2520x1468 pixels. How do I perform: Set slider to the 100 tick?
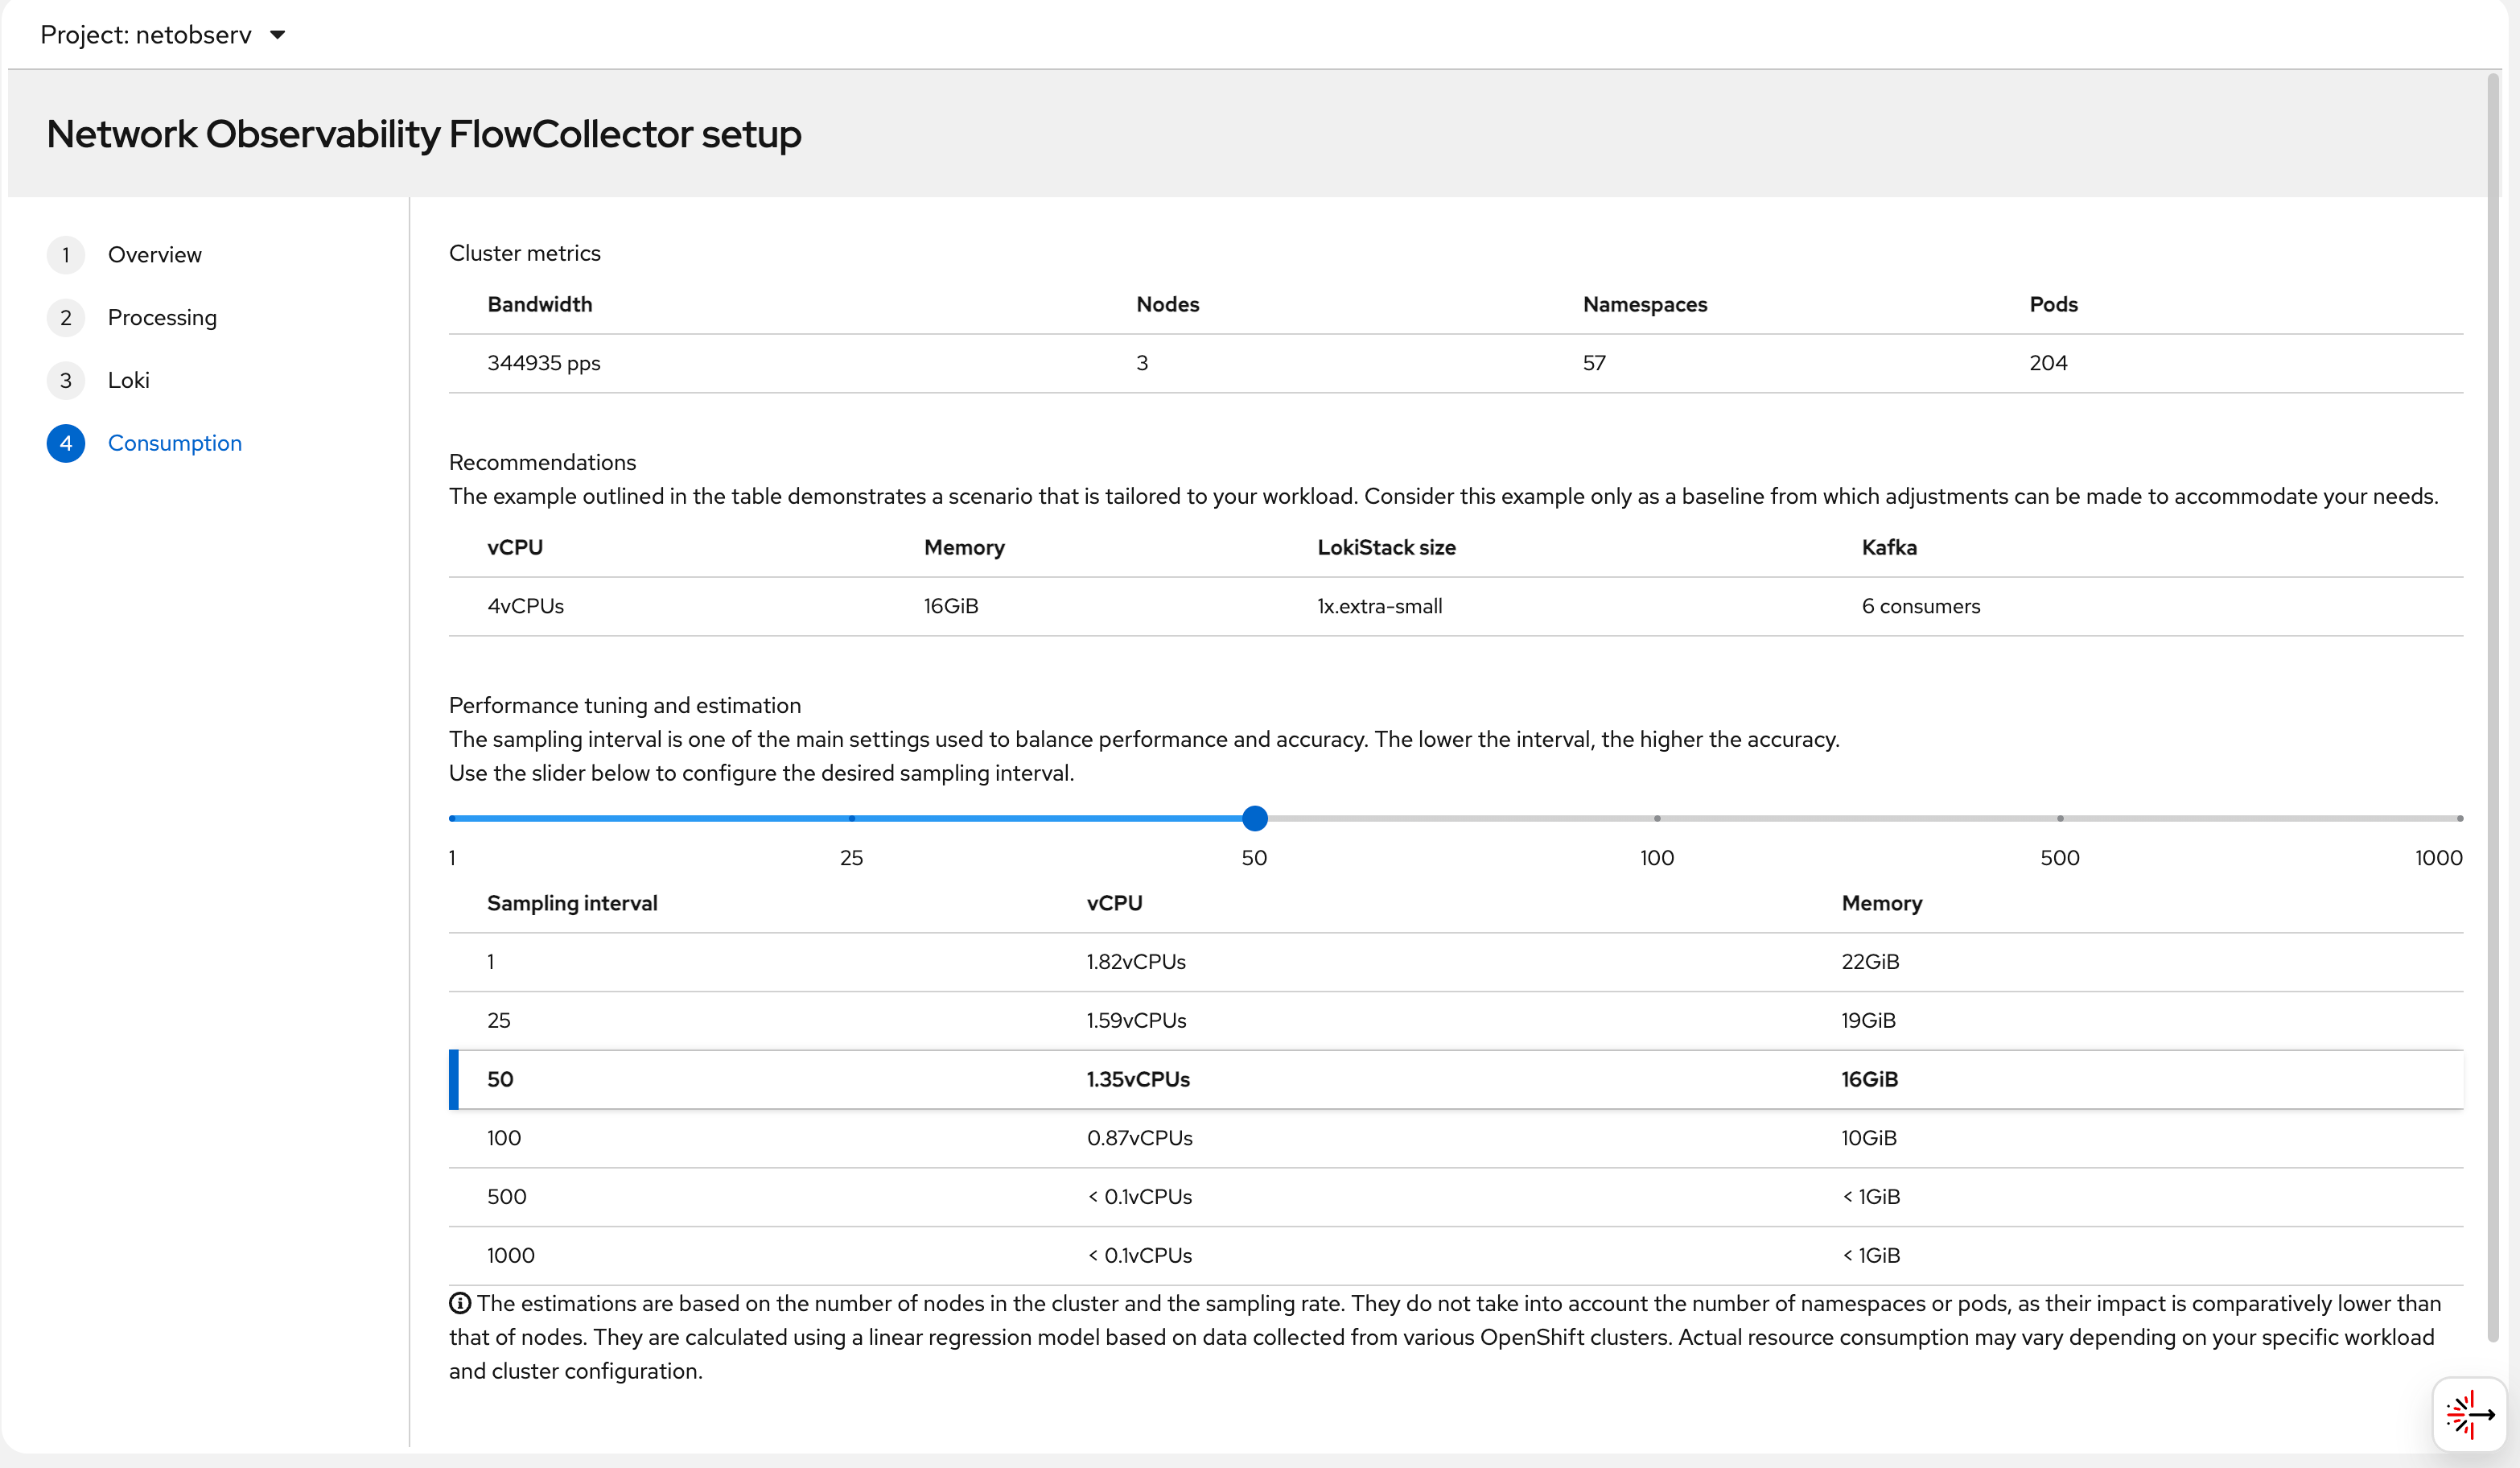(1657, 818)
